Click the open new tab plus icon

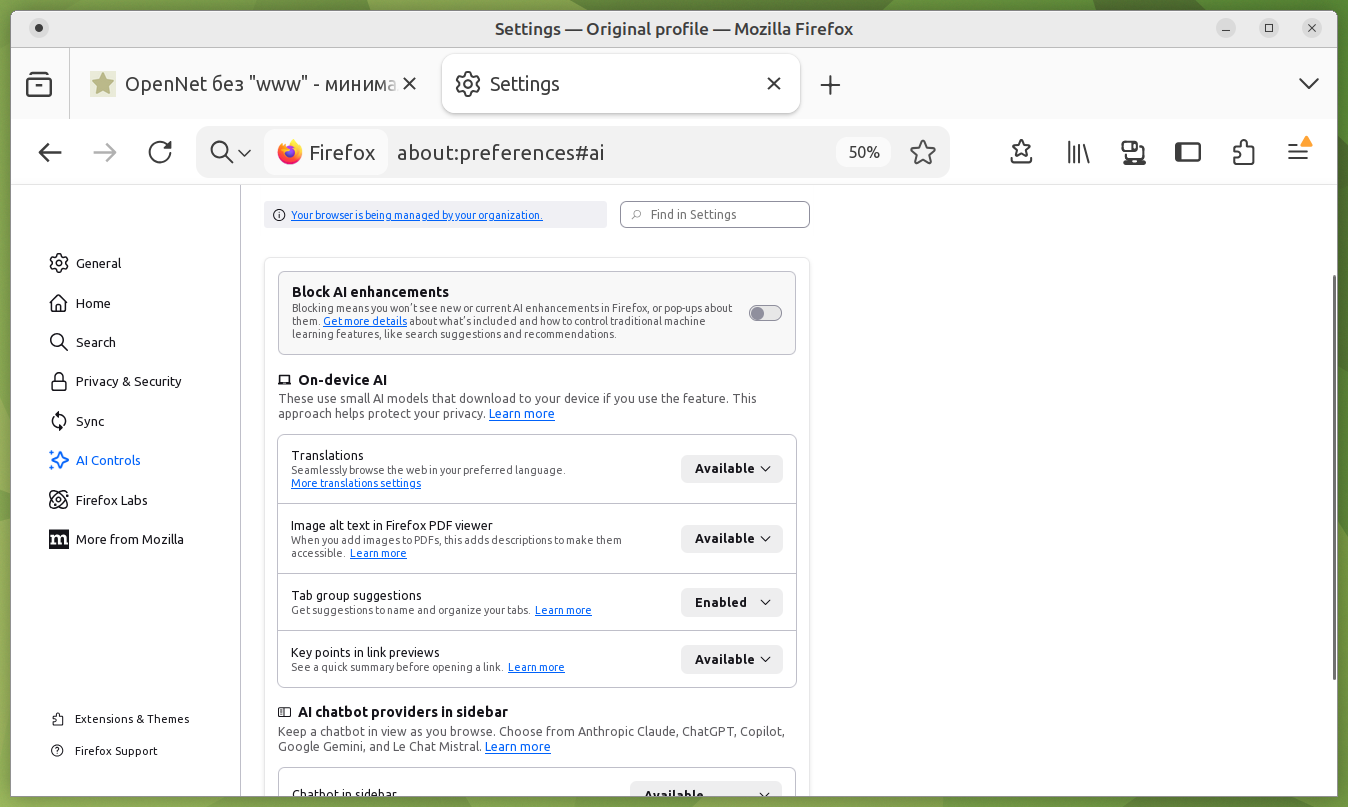830,85
